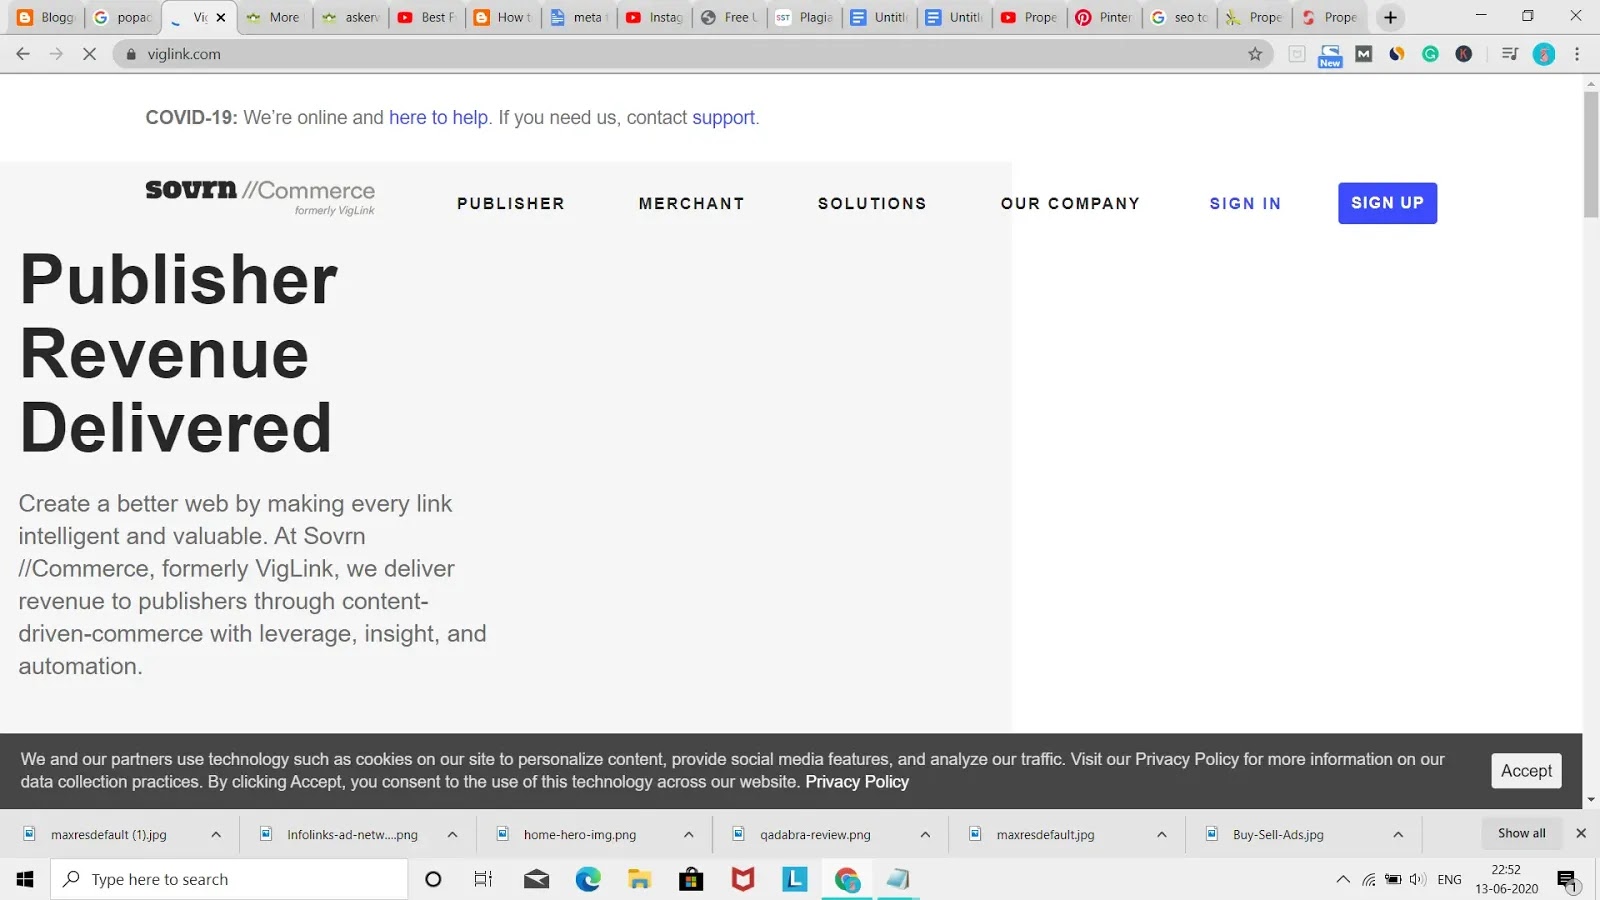
Task: Open the Buy-Sell-Ads.jpg downloaded file
Action: (1278, 834)
